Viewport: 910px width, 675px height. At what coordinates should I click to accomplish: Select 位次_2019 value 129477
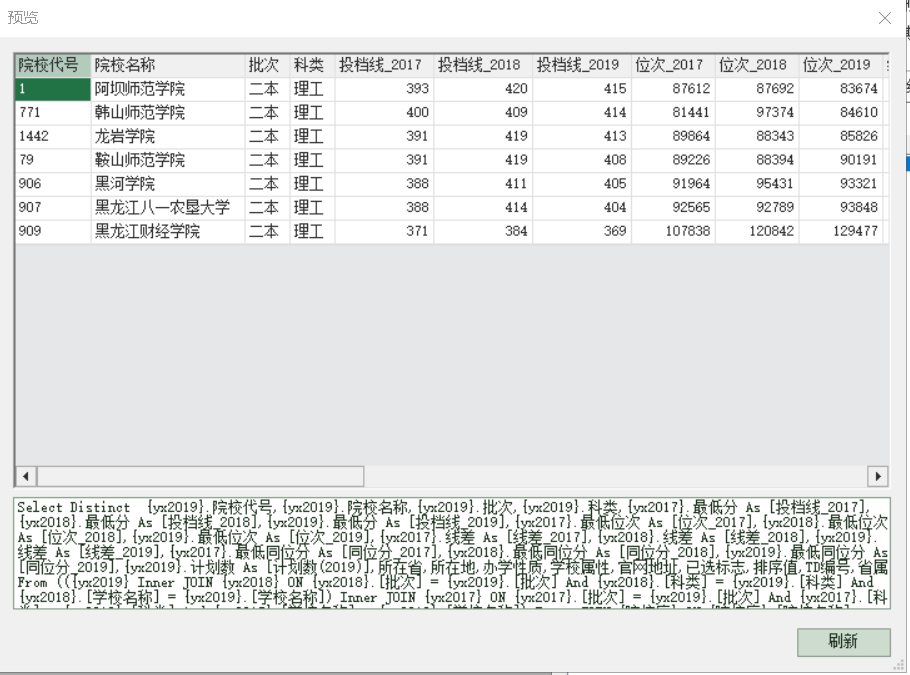click(x=840, y=232)
